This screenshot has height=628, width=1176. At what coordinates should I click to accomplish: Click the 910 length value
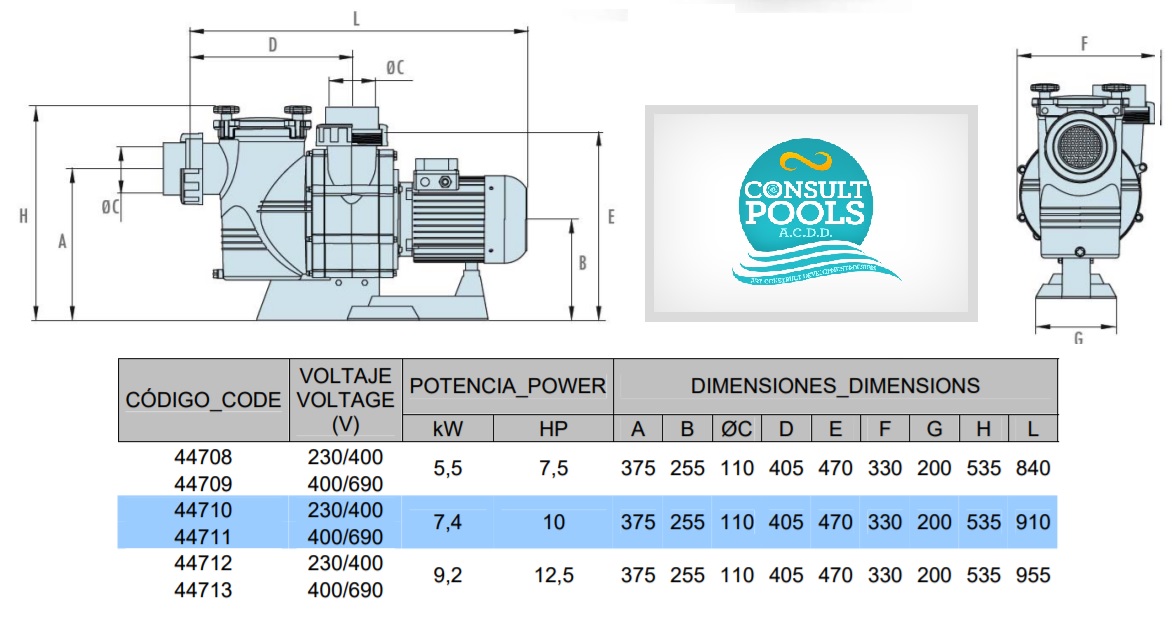tap(1032, 522)
